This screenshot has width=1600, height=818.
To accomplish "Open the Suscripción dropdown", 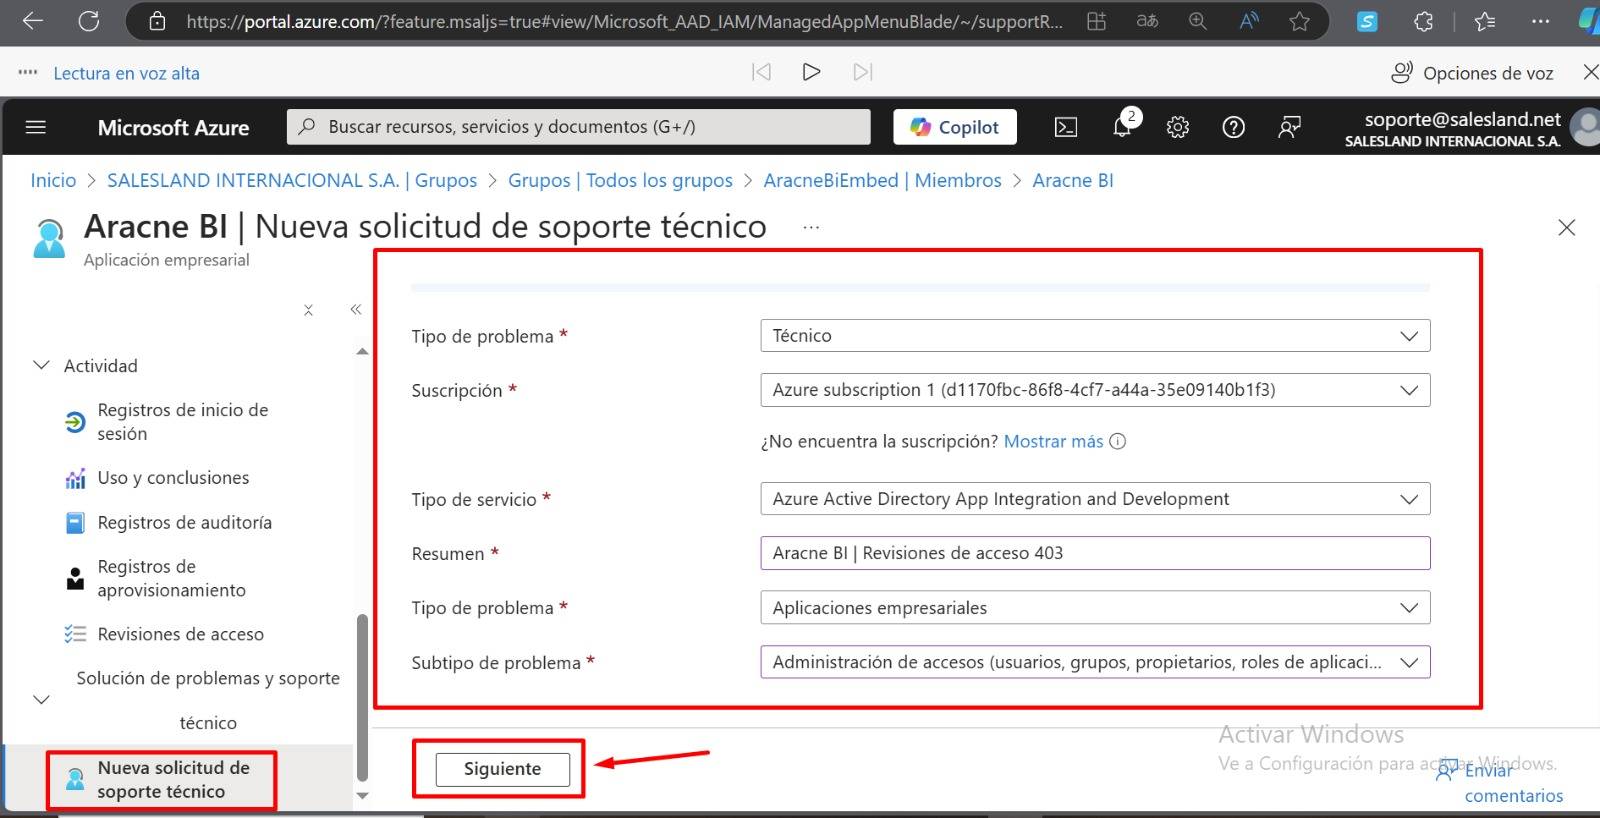I will tap(1095, 390).
